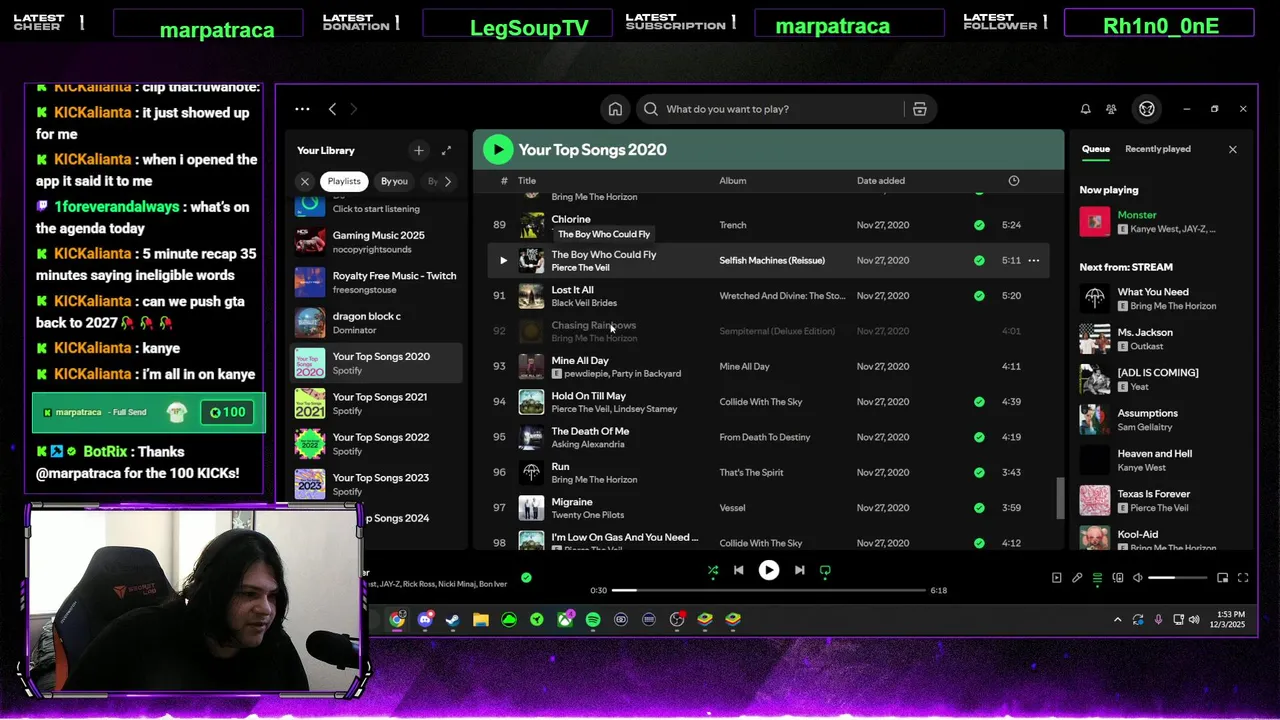The width and height of the screenshot is (1280, 720).
Task: Open dragon block c playlist
Action: [376, 322]
